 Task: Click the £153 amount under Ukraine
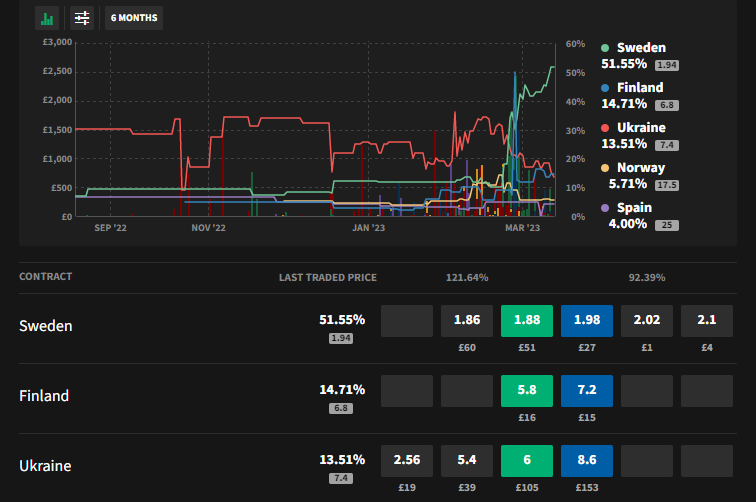[x=587, y=488]
